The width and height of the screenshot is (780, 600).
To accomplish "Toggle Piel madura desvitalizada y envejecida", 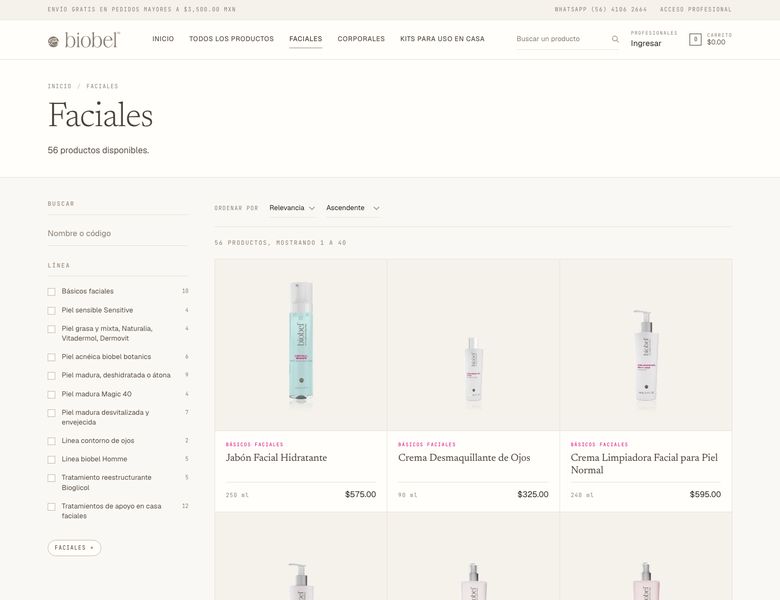I will click(51, 413).
